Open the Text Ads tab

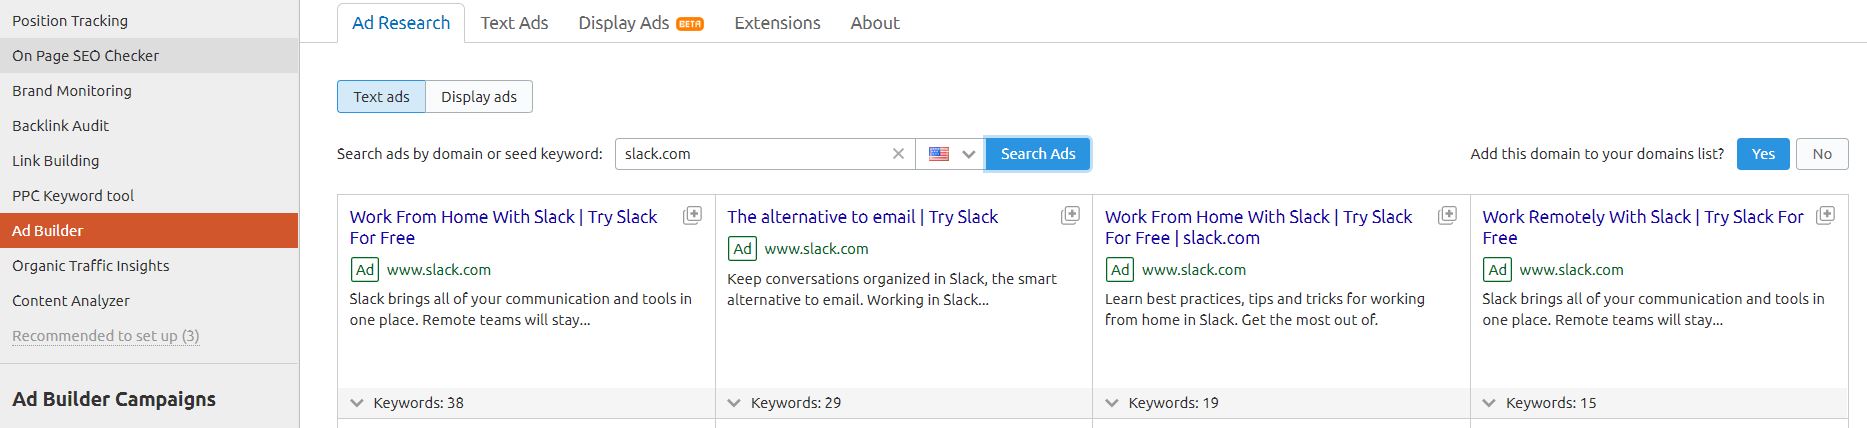click(x=514, y=23)
